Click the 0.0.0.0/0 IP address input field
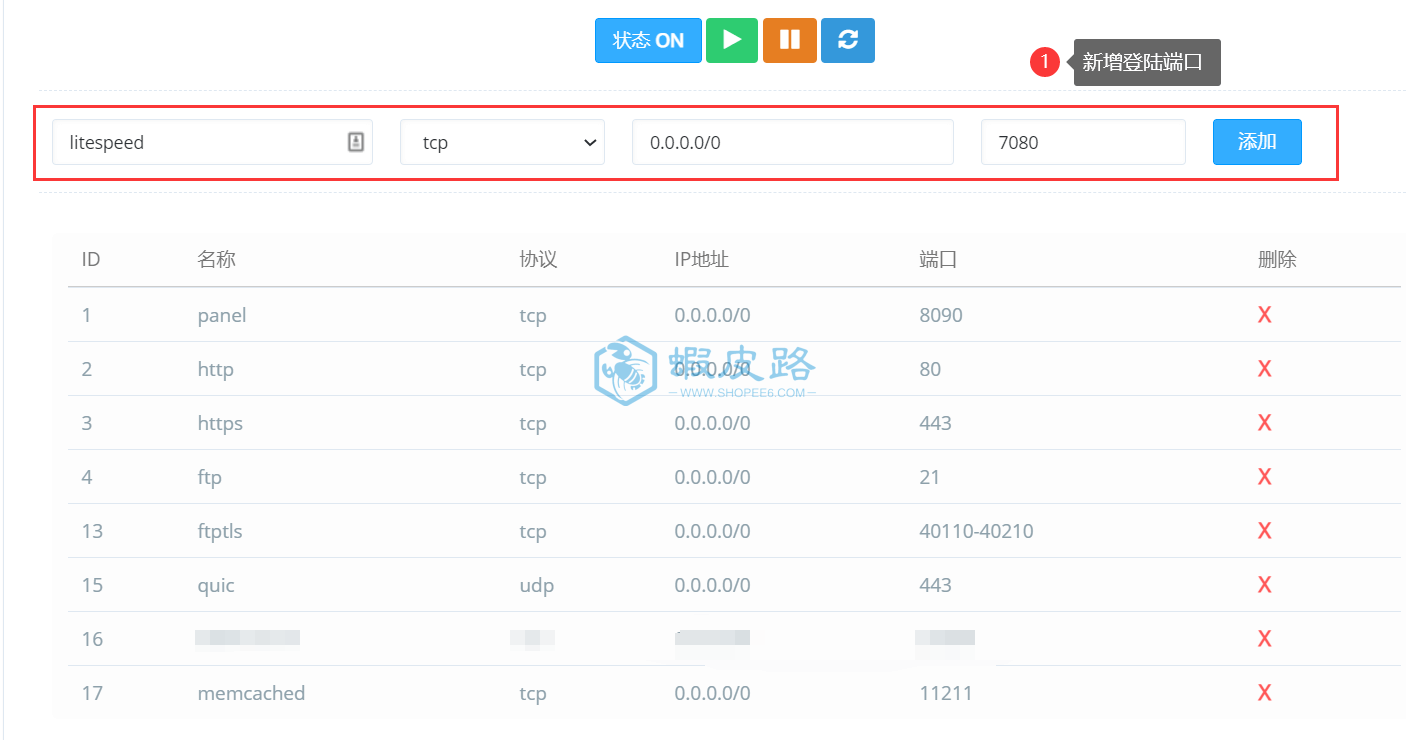Viewport: 1406px width, 740px height. click(x=792, y=142)
